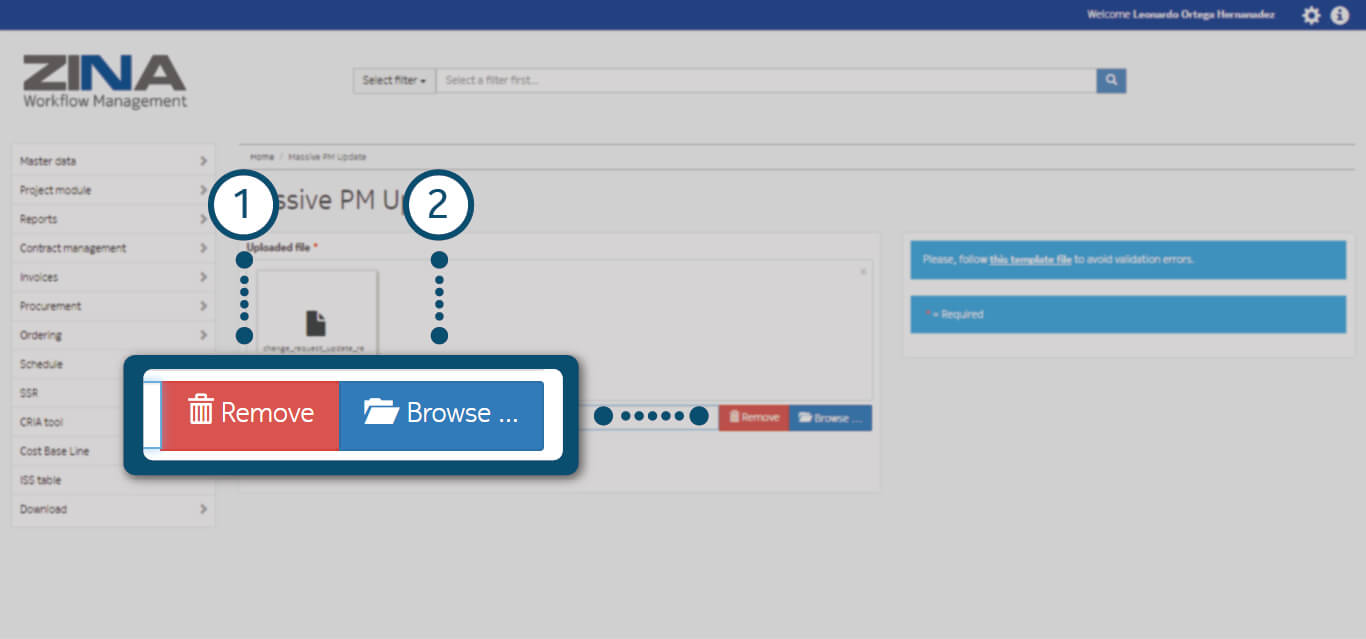Expand the Master data menu chevron

[x=203, y=161]
